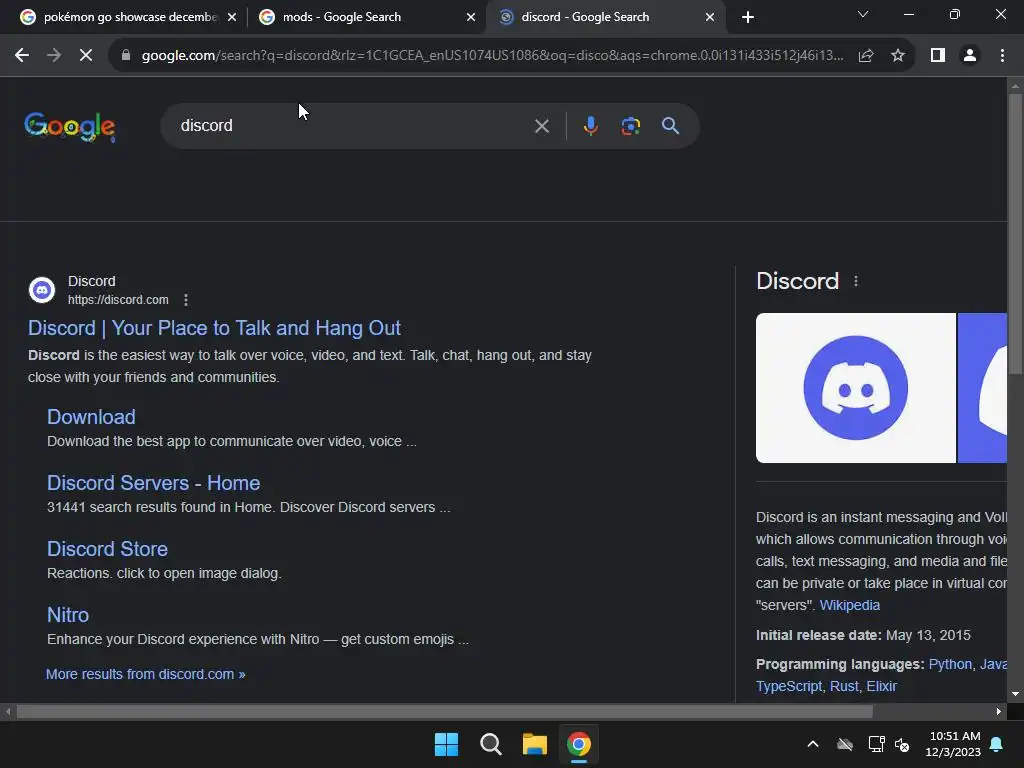Close the pokémon go showcase tab
Image resolution: width=1024 pixels, height=768 pixels.
pyautogui.click(x=232, y=17)
